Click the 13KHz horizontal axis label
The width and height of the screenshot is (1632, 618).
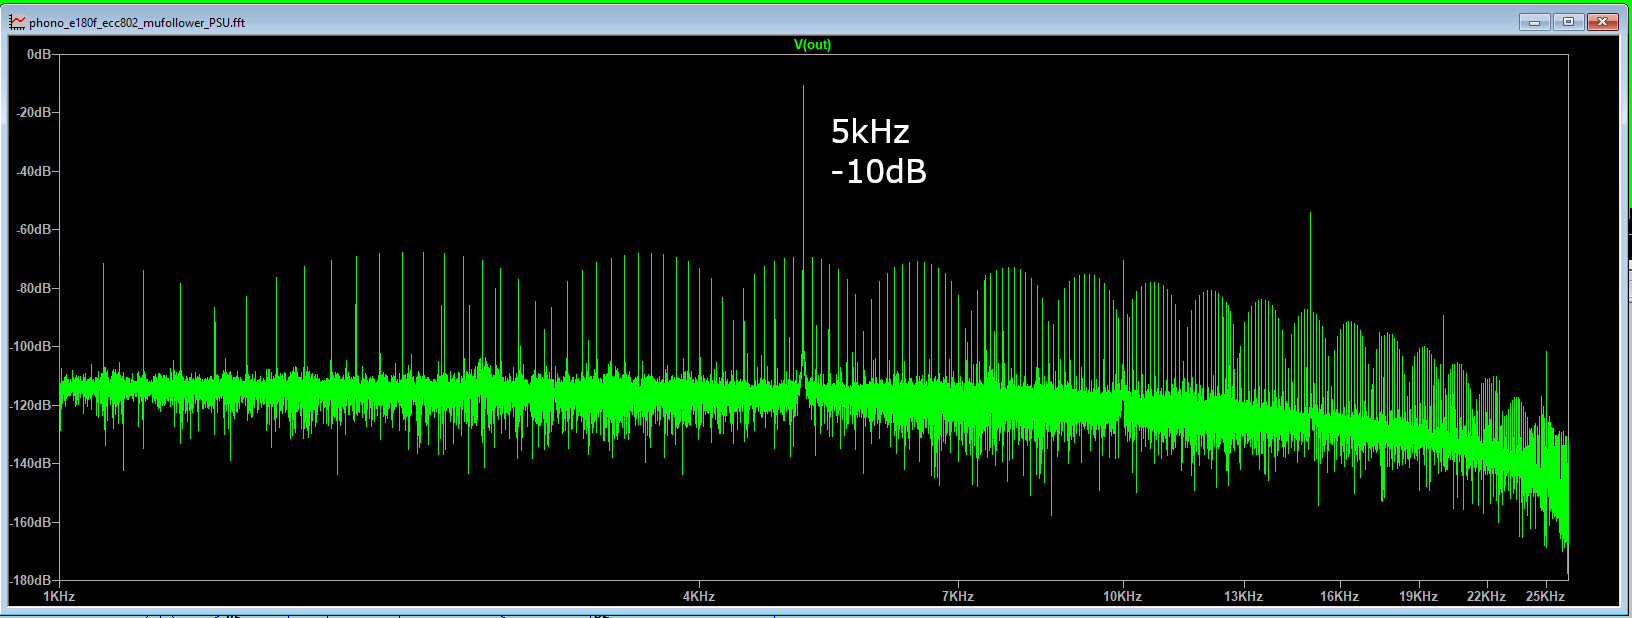coord(1243,596)
